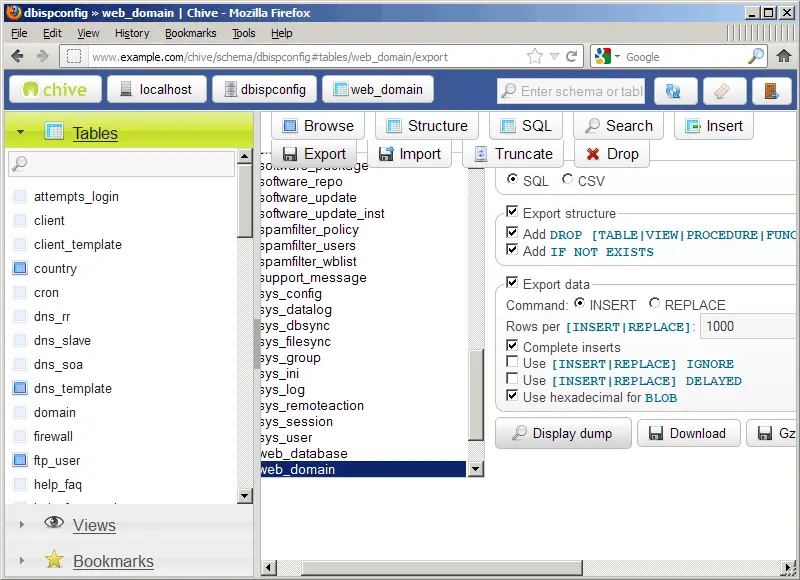Click the chive logo button

[x=55, y=90]
